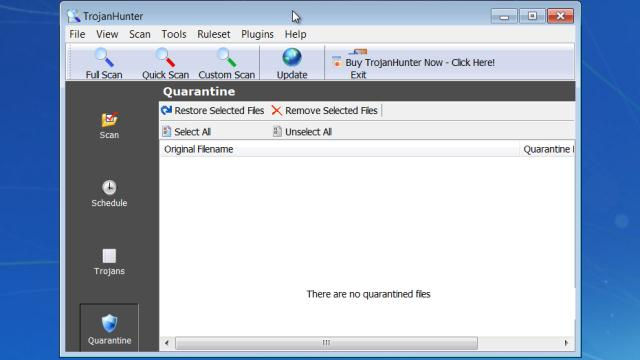Viewport: 640px width, 360px height.
Task: Click the scrollbar left arrow
Action: [167, 343]
